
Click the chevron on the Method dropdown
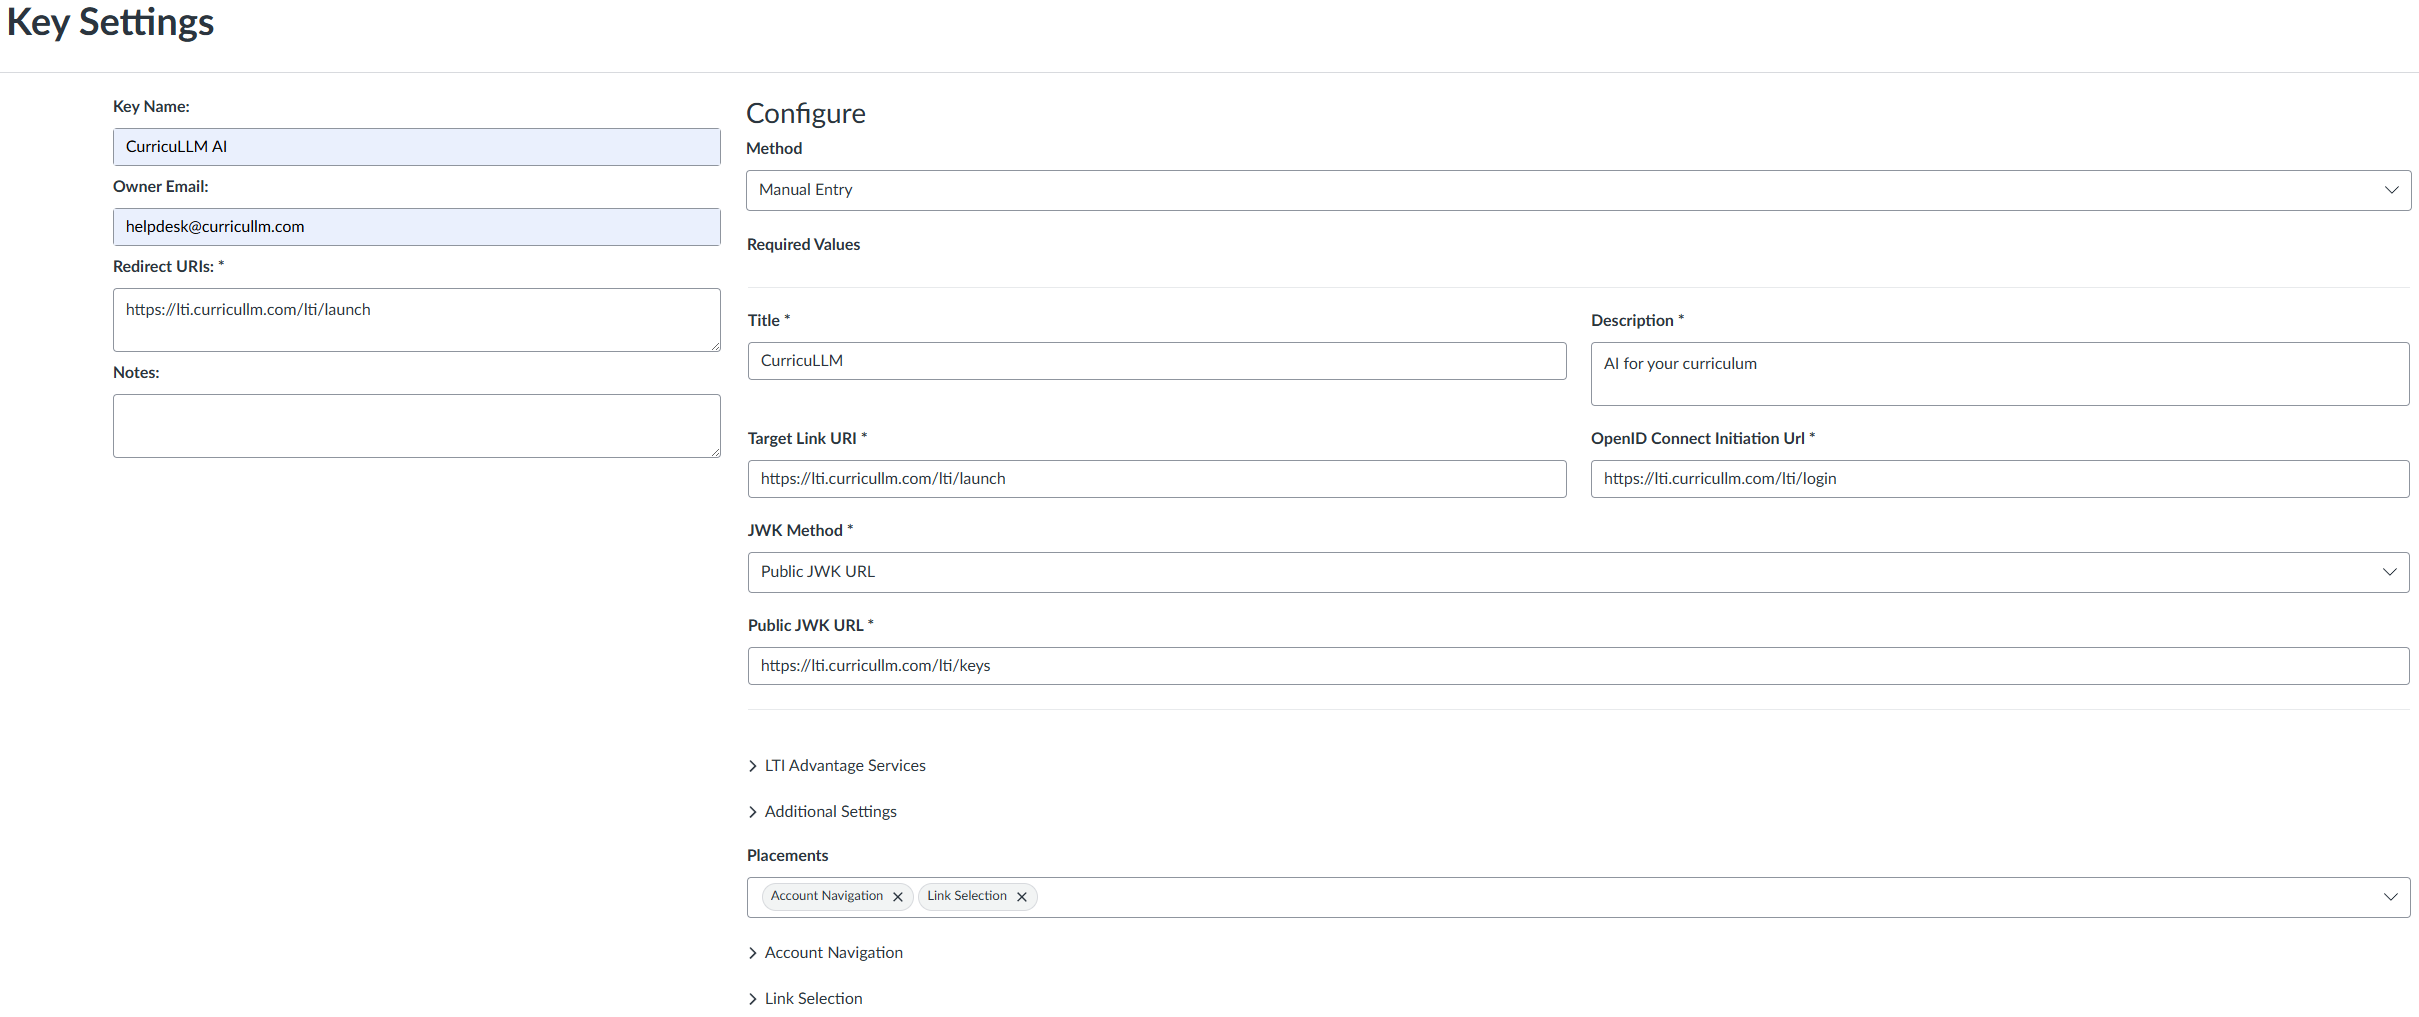pos(2391,190)
